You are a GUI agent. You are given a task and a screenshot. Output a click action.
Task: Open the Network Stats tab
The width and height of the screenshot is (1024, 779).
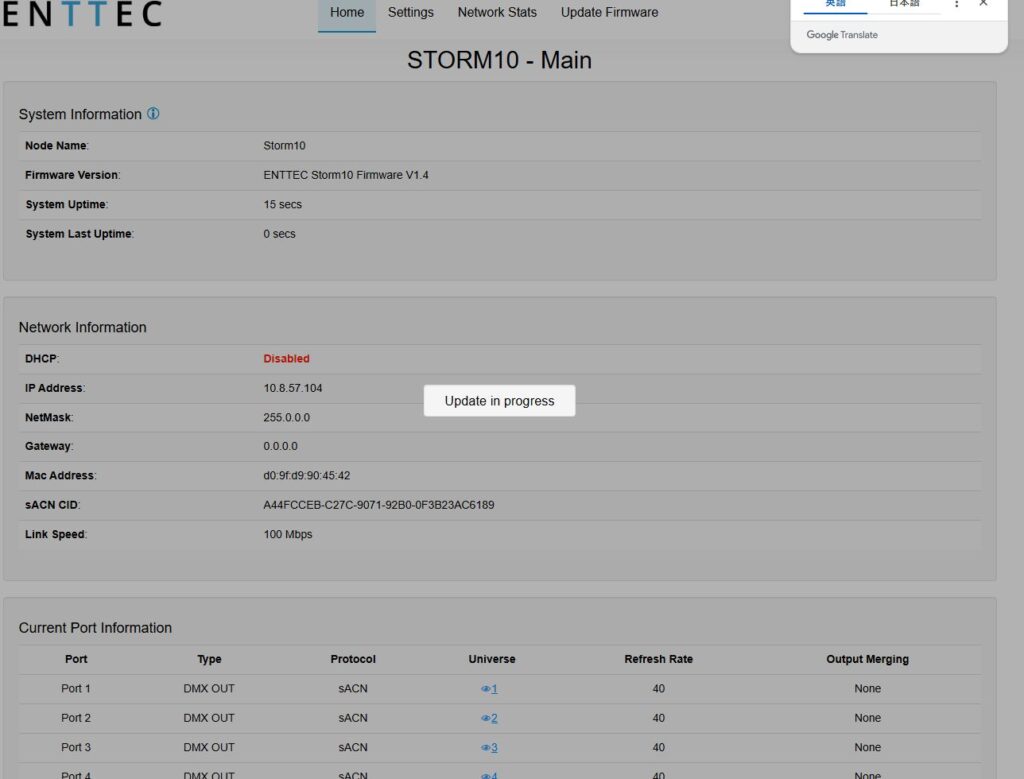click(497, 12)
